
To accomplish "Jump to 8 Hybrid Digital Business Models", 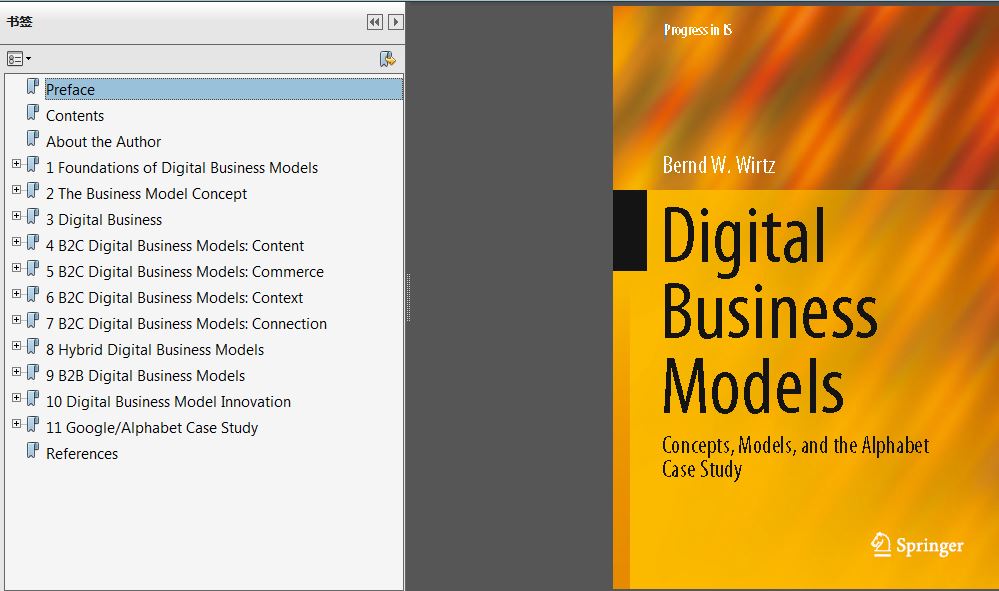I will point(155,350).
